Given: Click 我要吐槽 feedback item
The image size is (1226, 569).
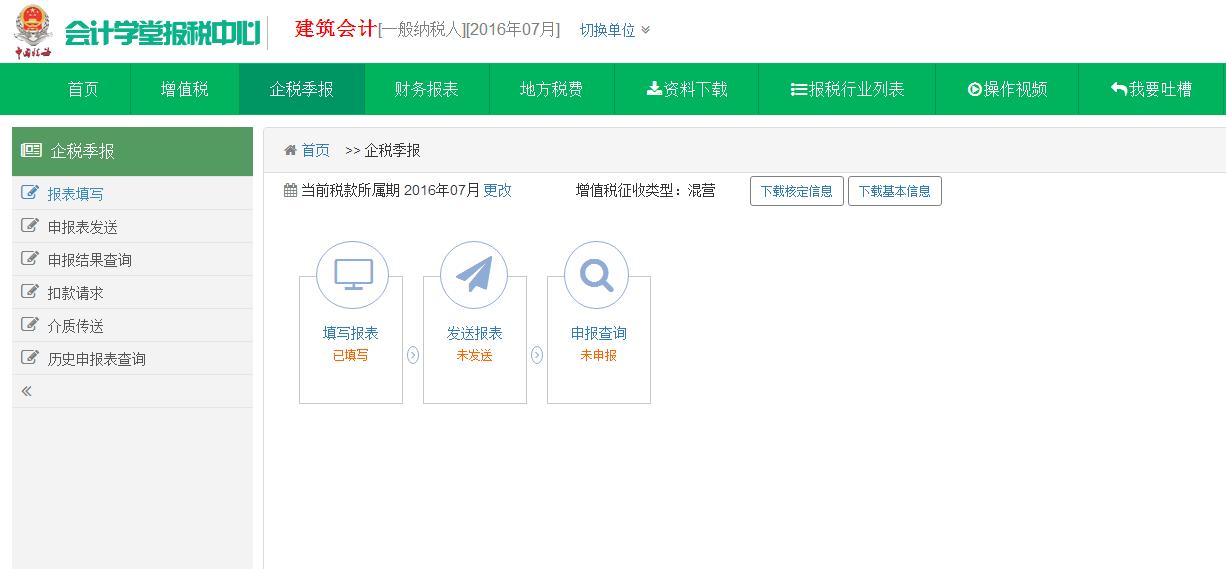Looking at the screenshot, I should [1151, 89].
